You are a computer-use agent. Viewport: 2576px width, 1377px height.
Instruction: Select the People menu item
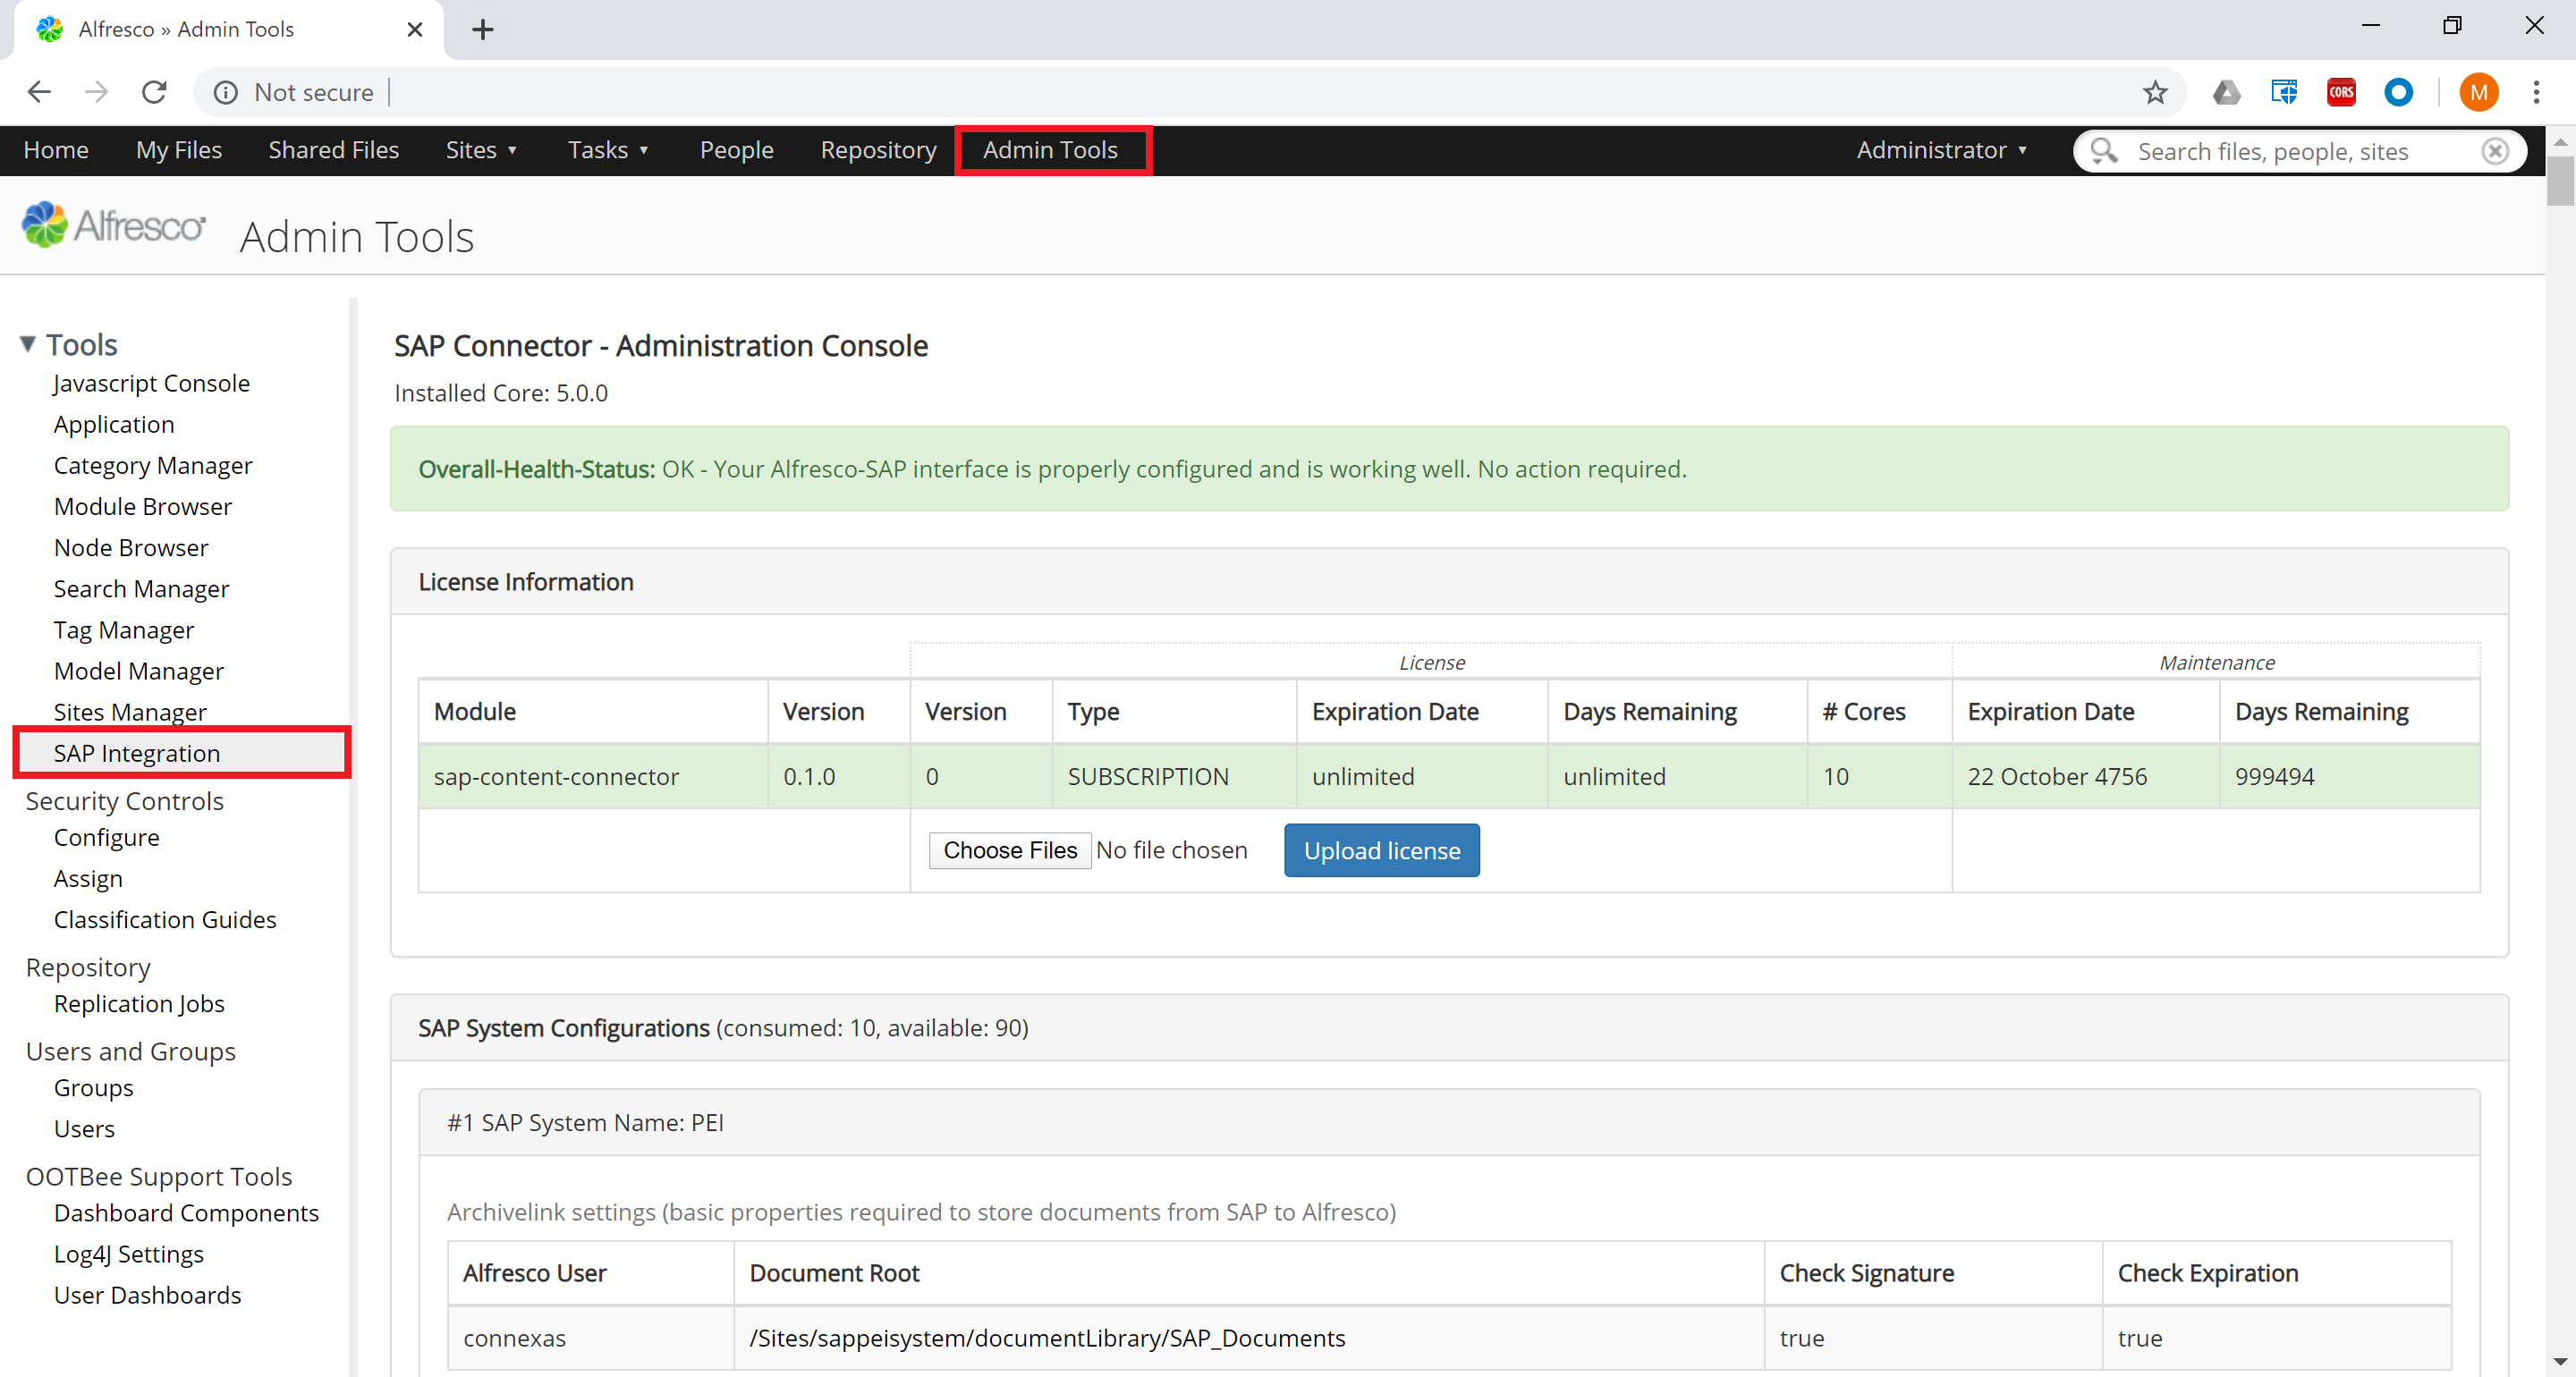pyautogui.click(x=736, y=150)
